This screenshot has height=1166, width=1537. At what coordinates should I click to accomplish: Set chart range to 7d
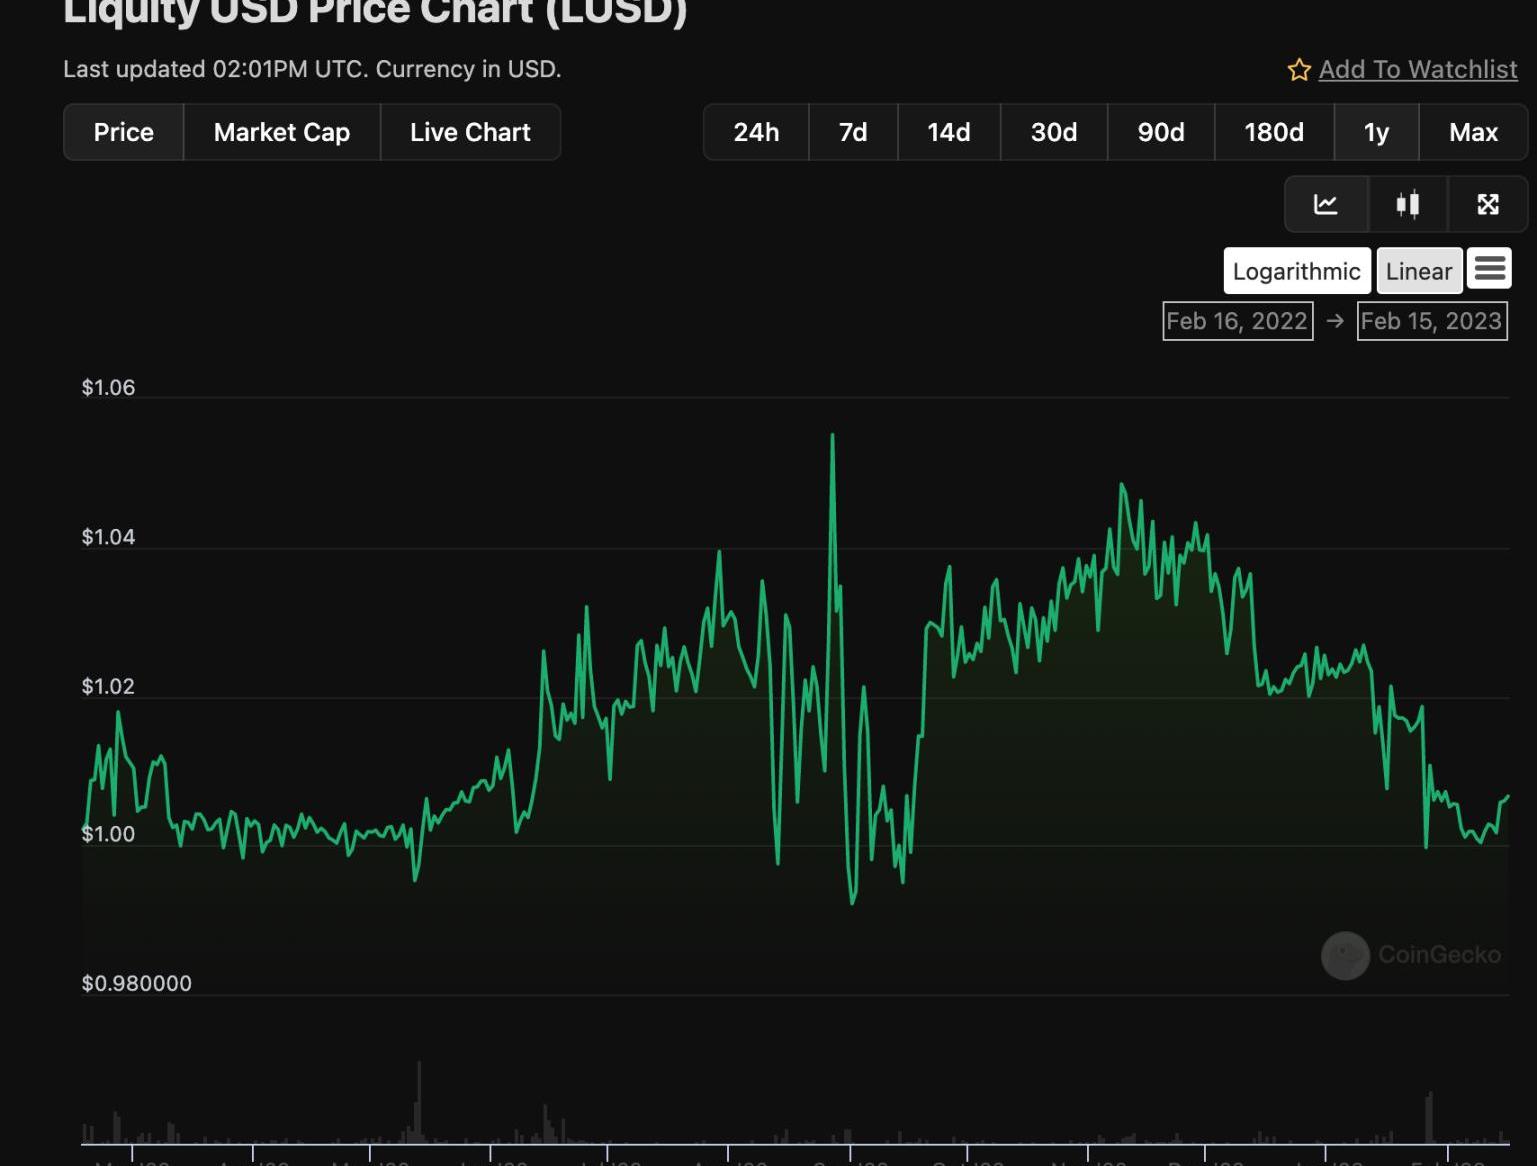click(853, 132)
